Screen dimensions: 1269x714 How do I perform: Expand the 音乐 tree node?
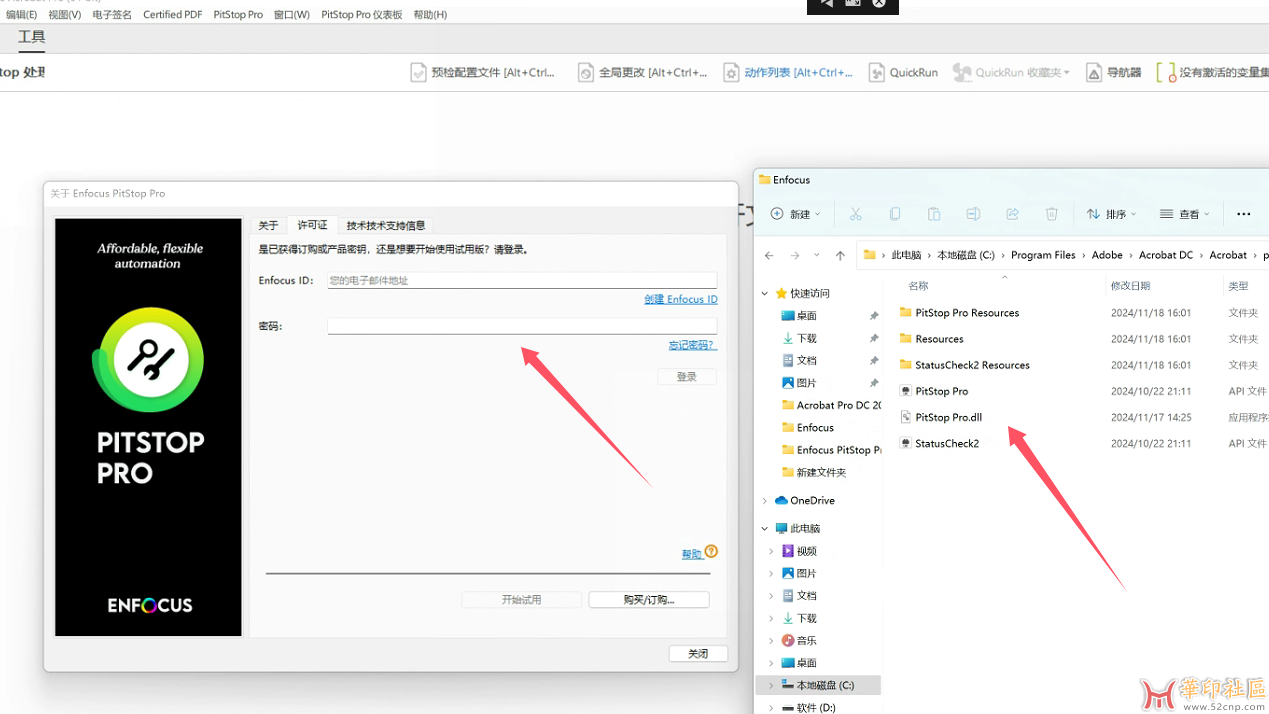pos(771,640)
